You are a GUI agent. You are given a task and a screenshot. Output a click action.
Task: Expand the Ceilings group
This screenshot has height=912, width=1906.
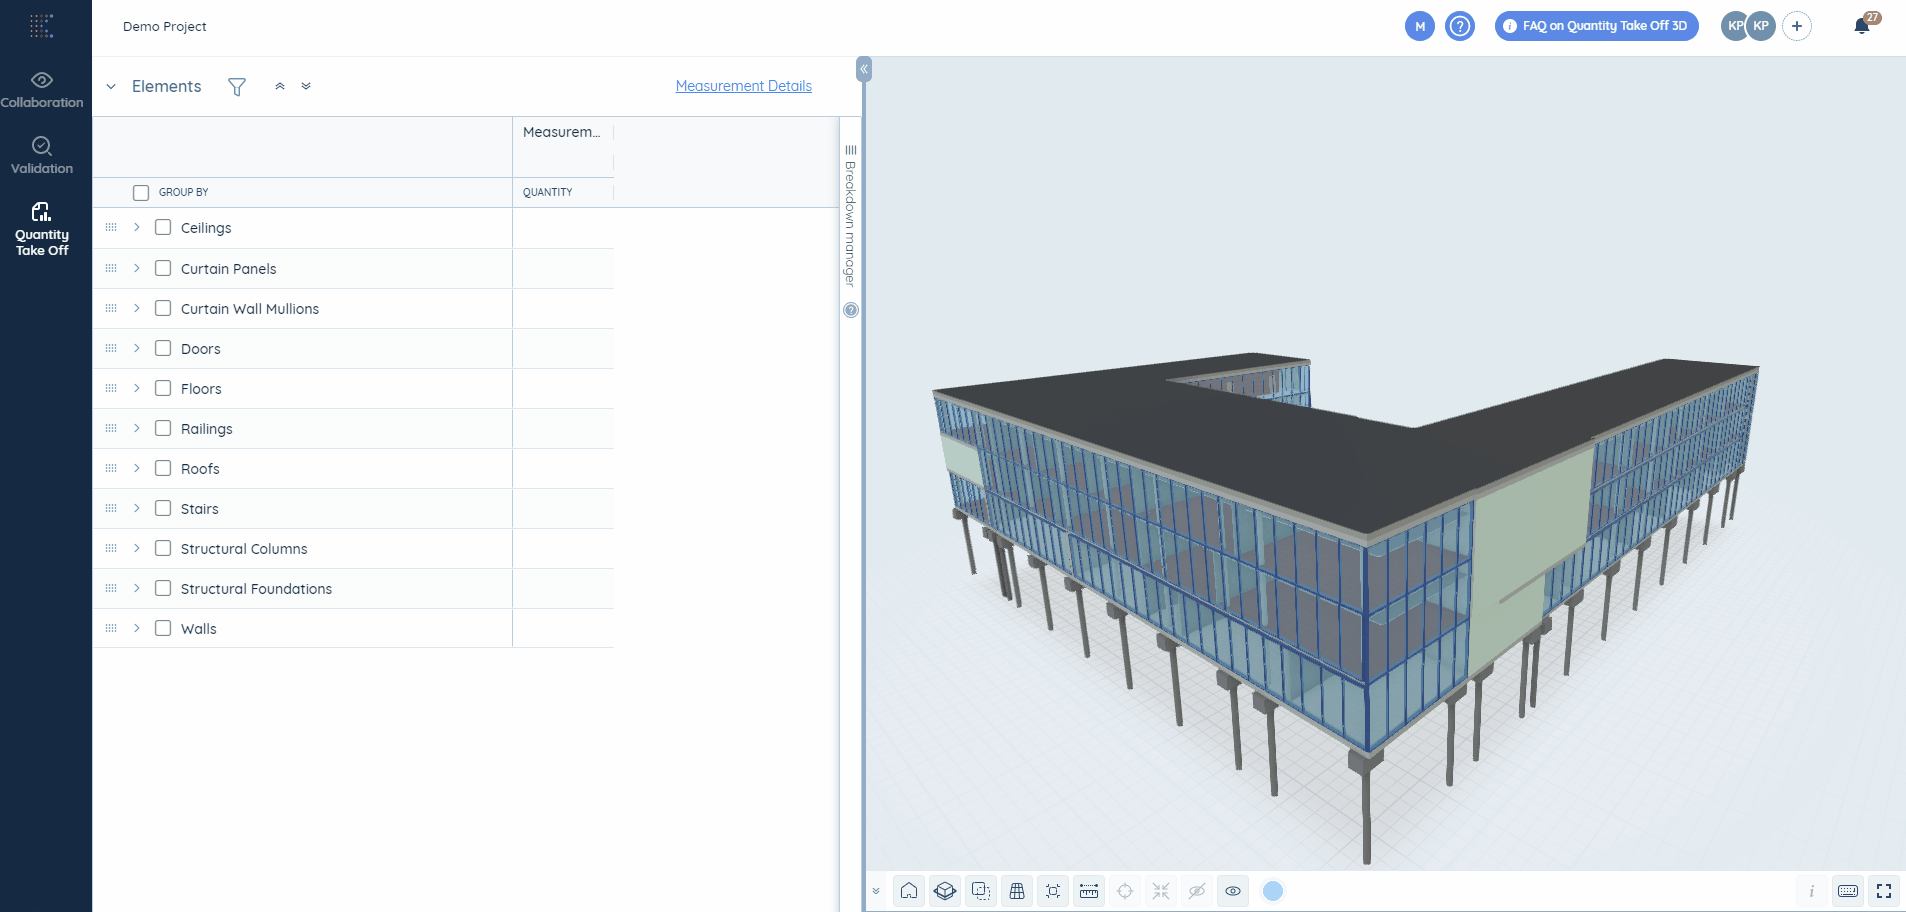[137, 227]
